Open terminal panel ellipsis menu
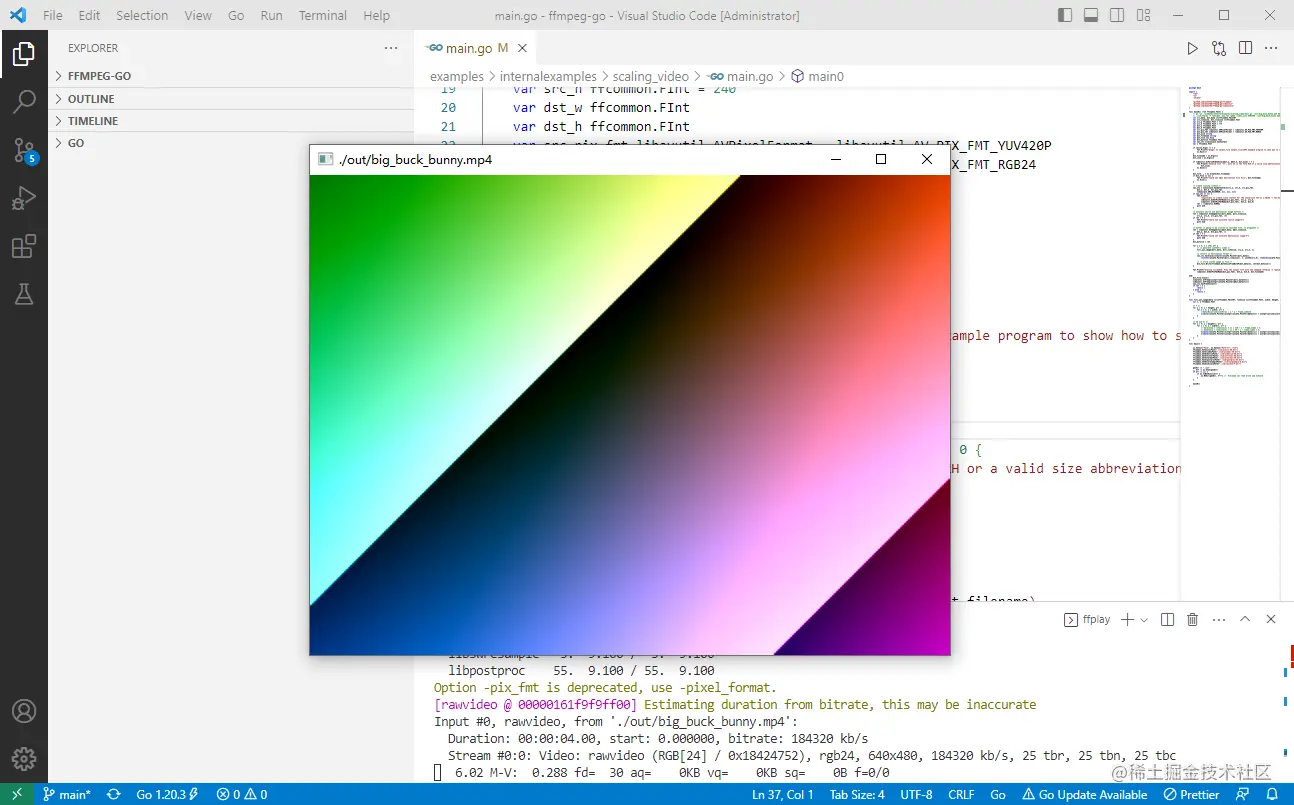 coord(1218,620)
